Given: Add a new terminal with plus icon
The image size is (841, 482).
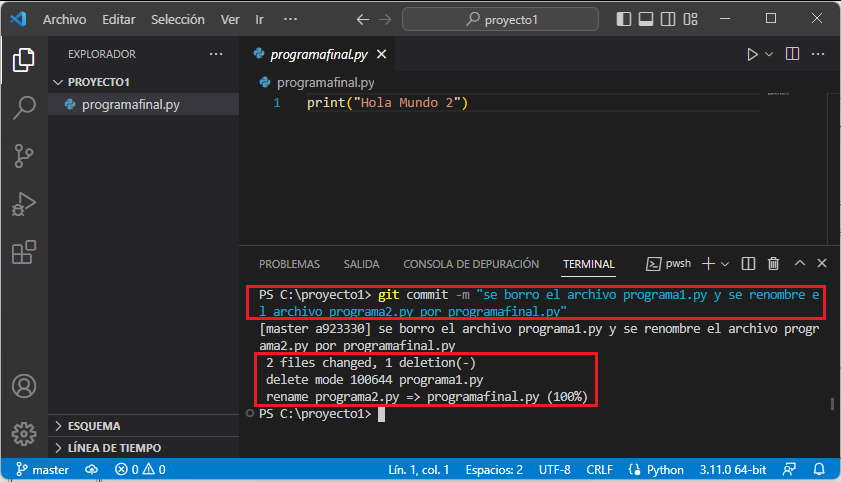Looking at the screenshot, I should coord(708,264).
